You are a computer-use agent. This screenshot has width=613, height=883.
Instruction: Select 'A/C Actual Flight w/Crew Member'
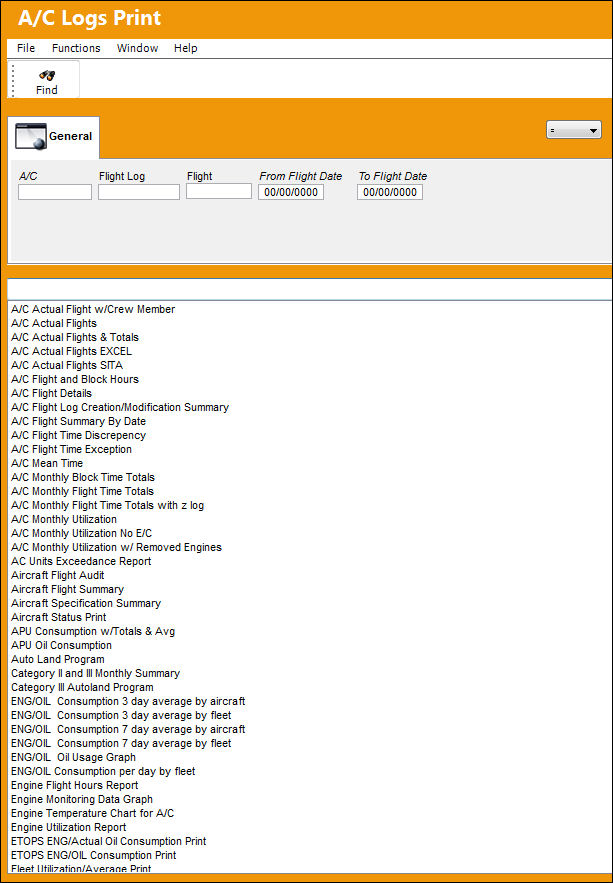93,309
